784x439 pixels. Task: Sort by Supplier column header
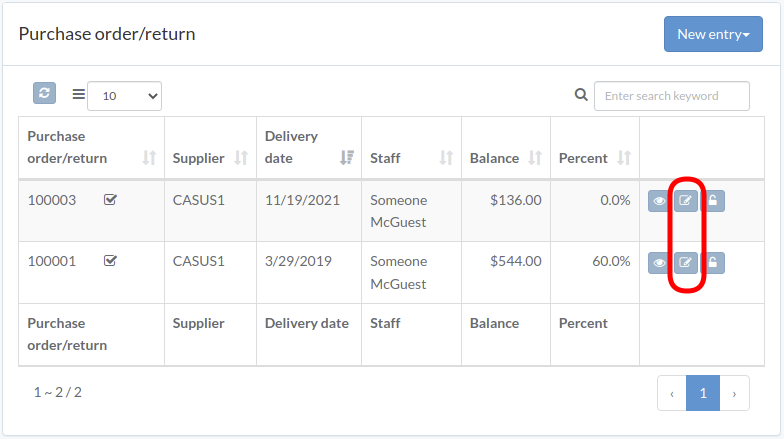241,158
